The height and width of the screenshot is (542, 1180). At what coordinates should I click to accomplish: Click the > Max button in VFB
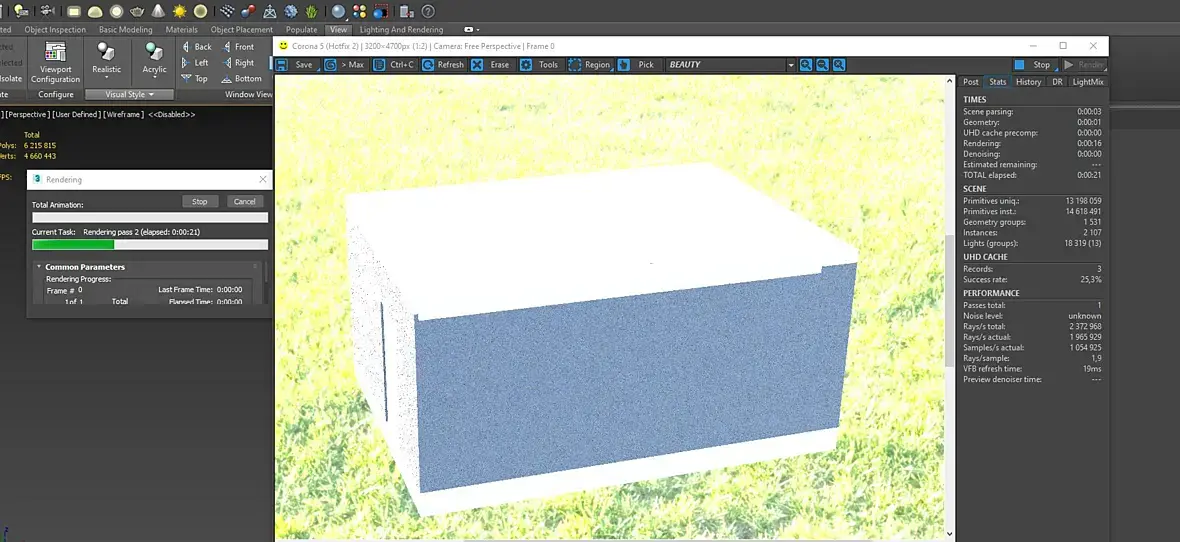pyautogui.click(x=345, y=65)
